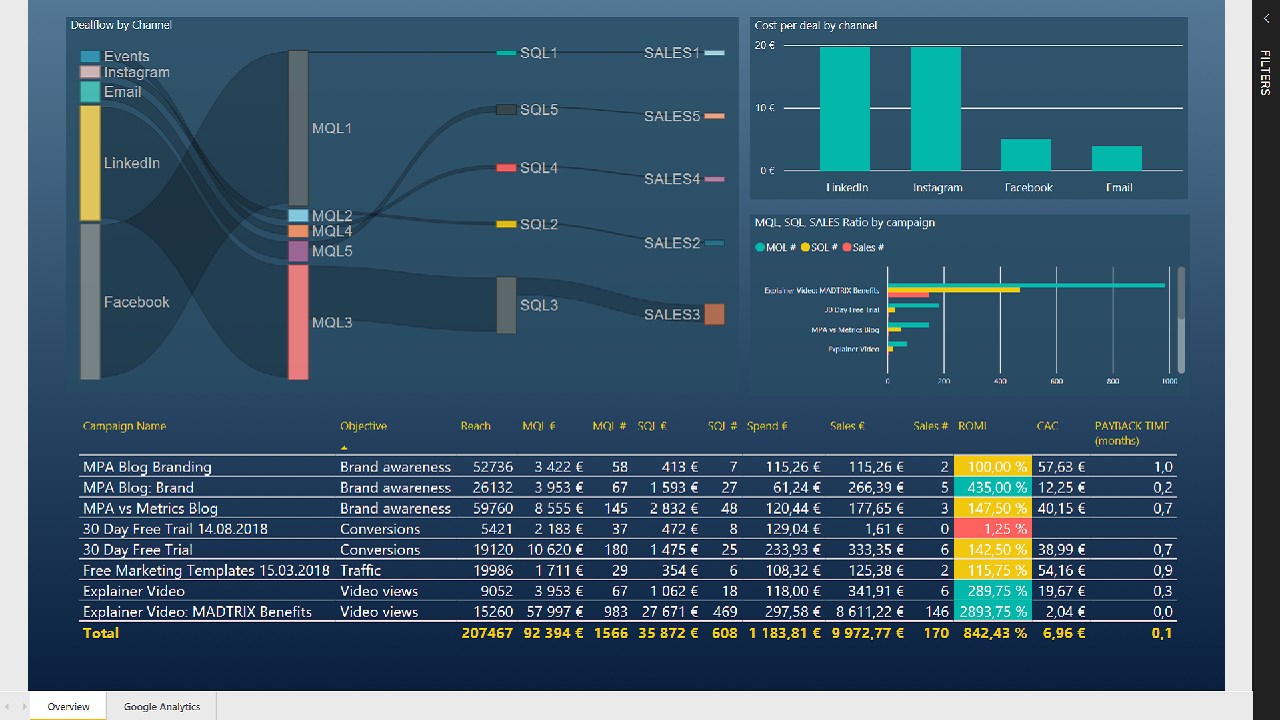This screenshot has width=1280, height=720.
Task: Click the MQL1 node block
Action: coord(298,128)
